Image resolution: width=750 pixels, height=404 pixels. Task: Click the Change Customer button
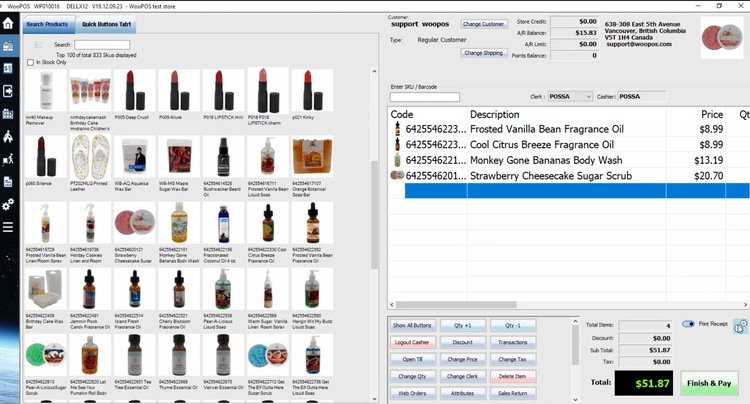(484, 24)
